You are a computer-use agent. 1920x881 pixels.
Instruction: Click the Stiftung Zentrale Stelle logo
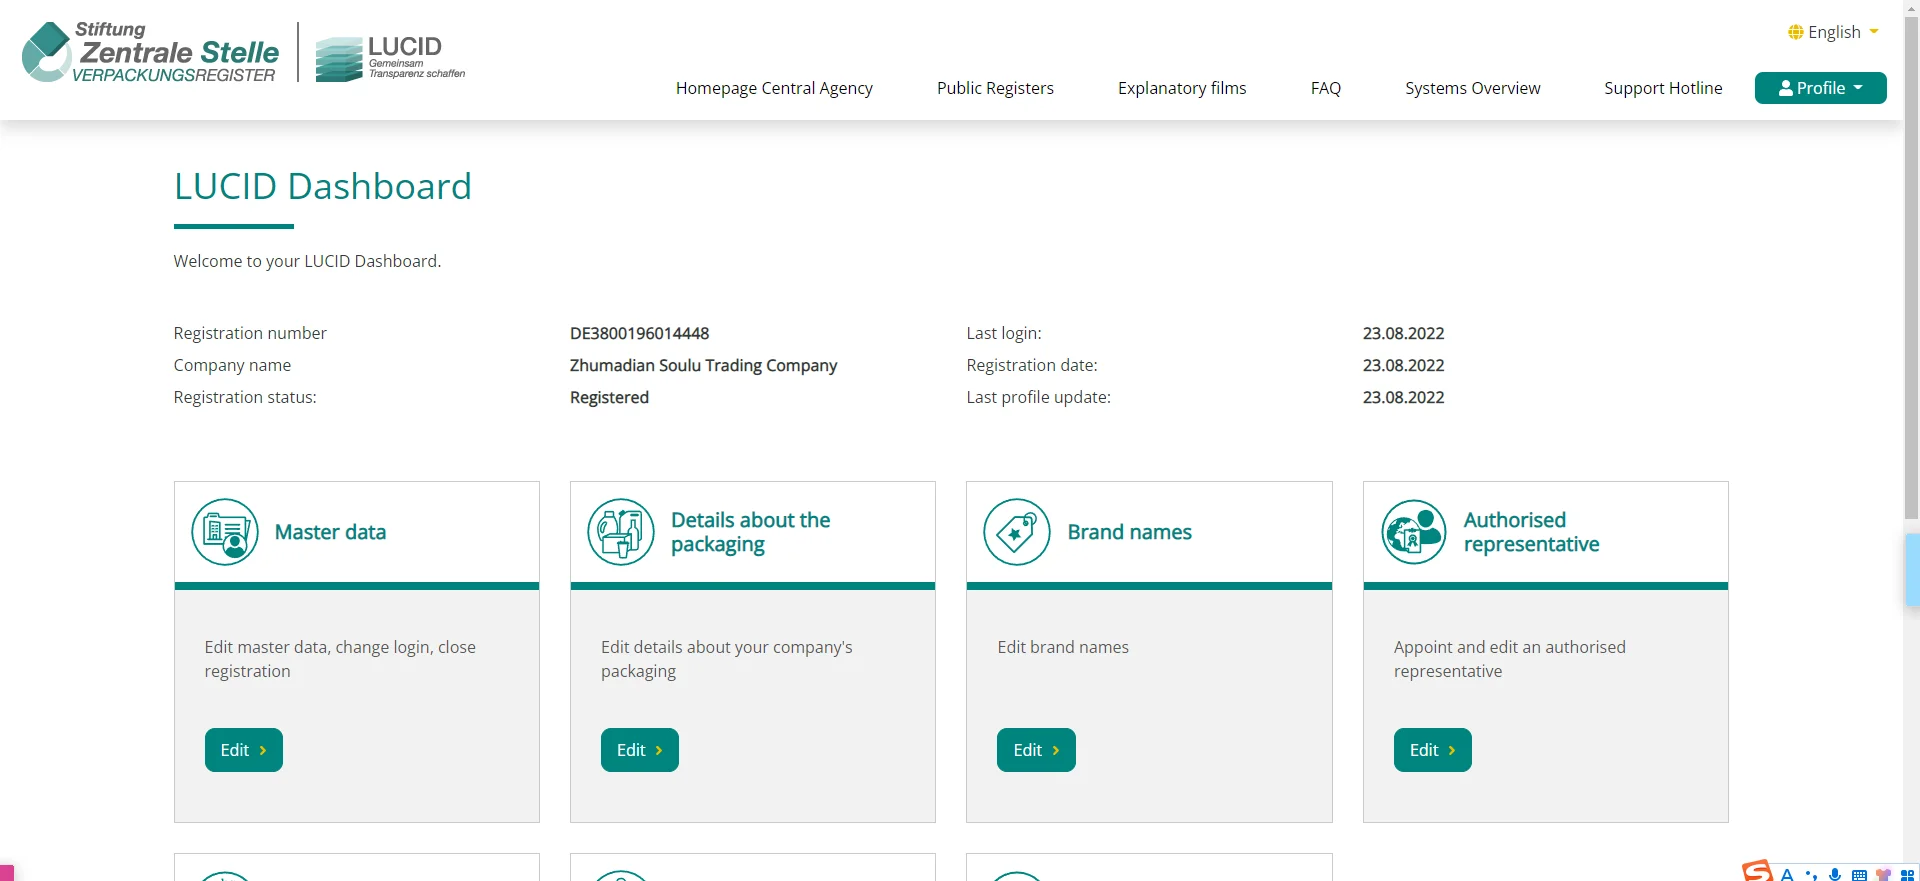(150, 53)
